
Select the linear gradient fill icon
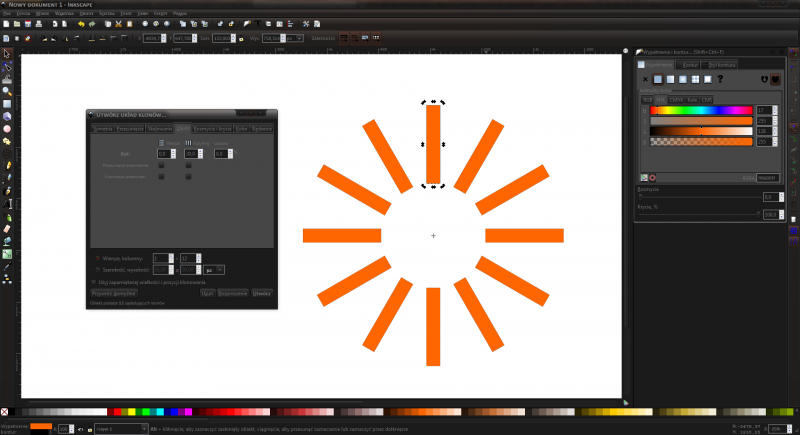670,79
